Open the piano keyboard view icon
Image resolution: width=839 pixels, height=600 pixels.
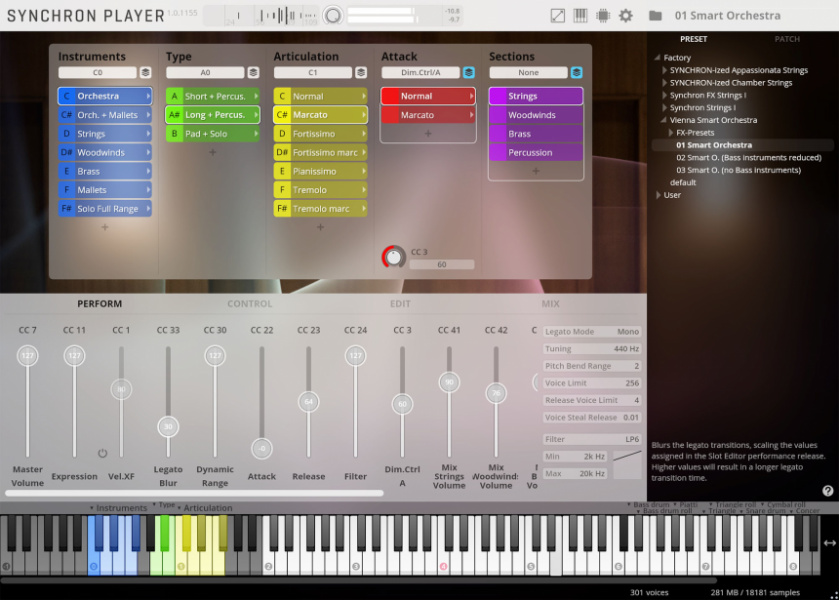[x=580, y=15]
